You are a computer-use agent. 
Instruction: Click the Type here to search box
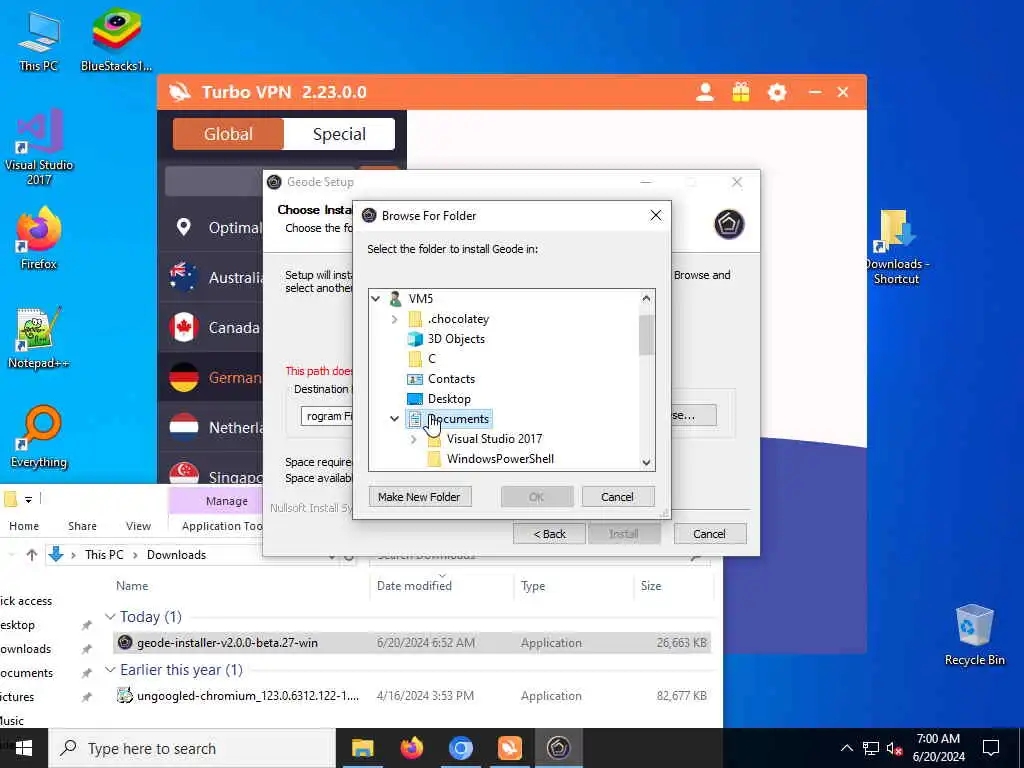[192, 748]
